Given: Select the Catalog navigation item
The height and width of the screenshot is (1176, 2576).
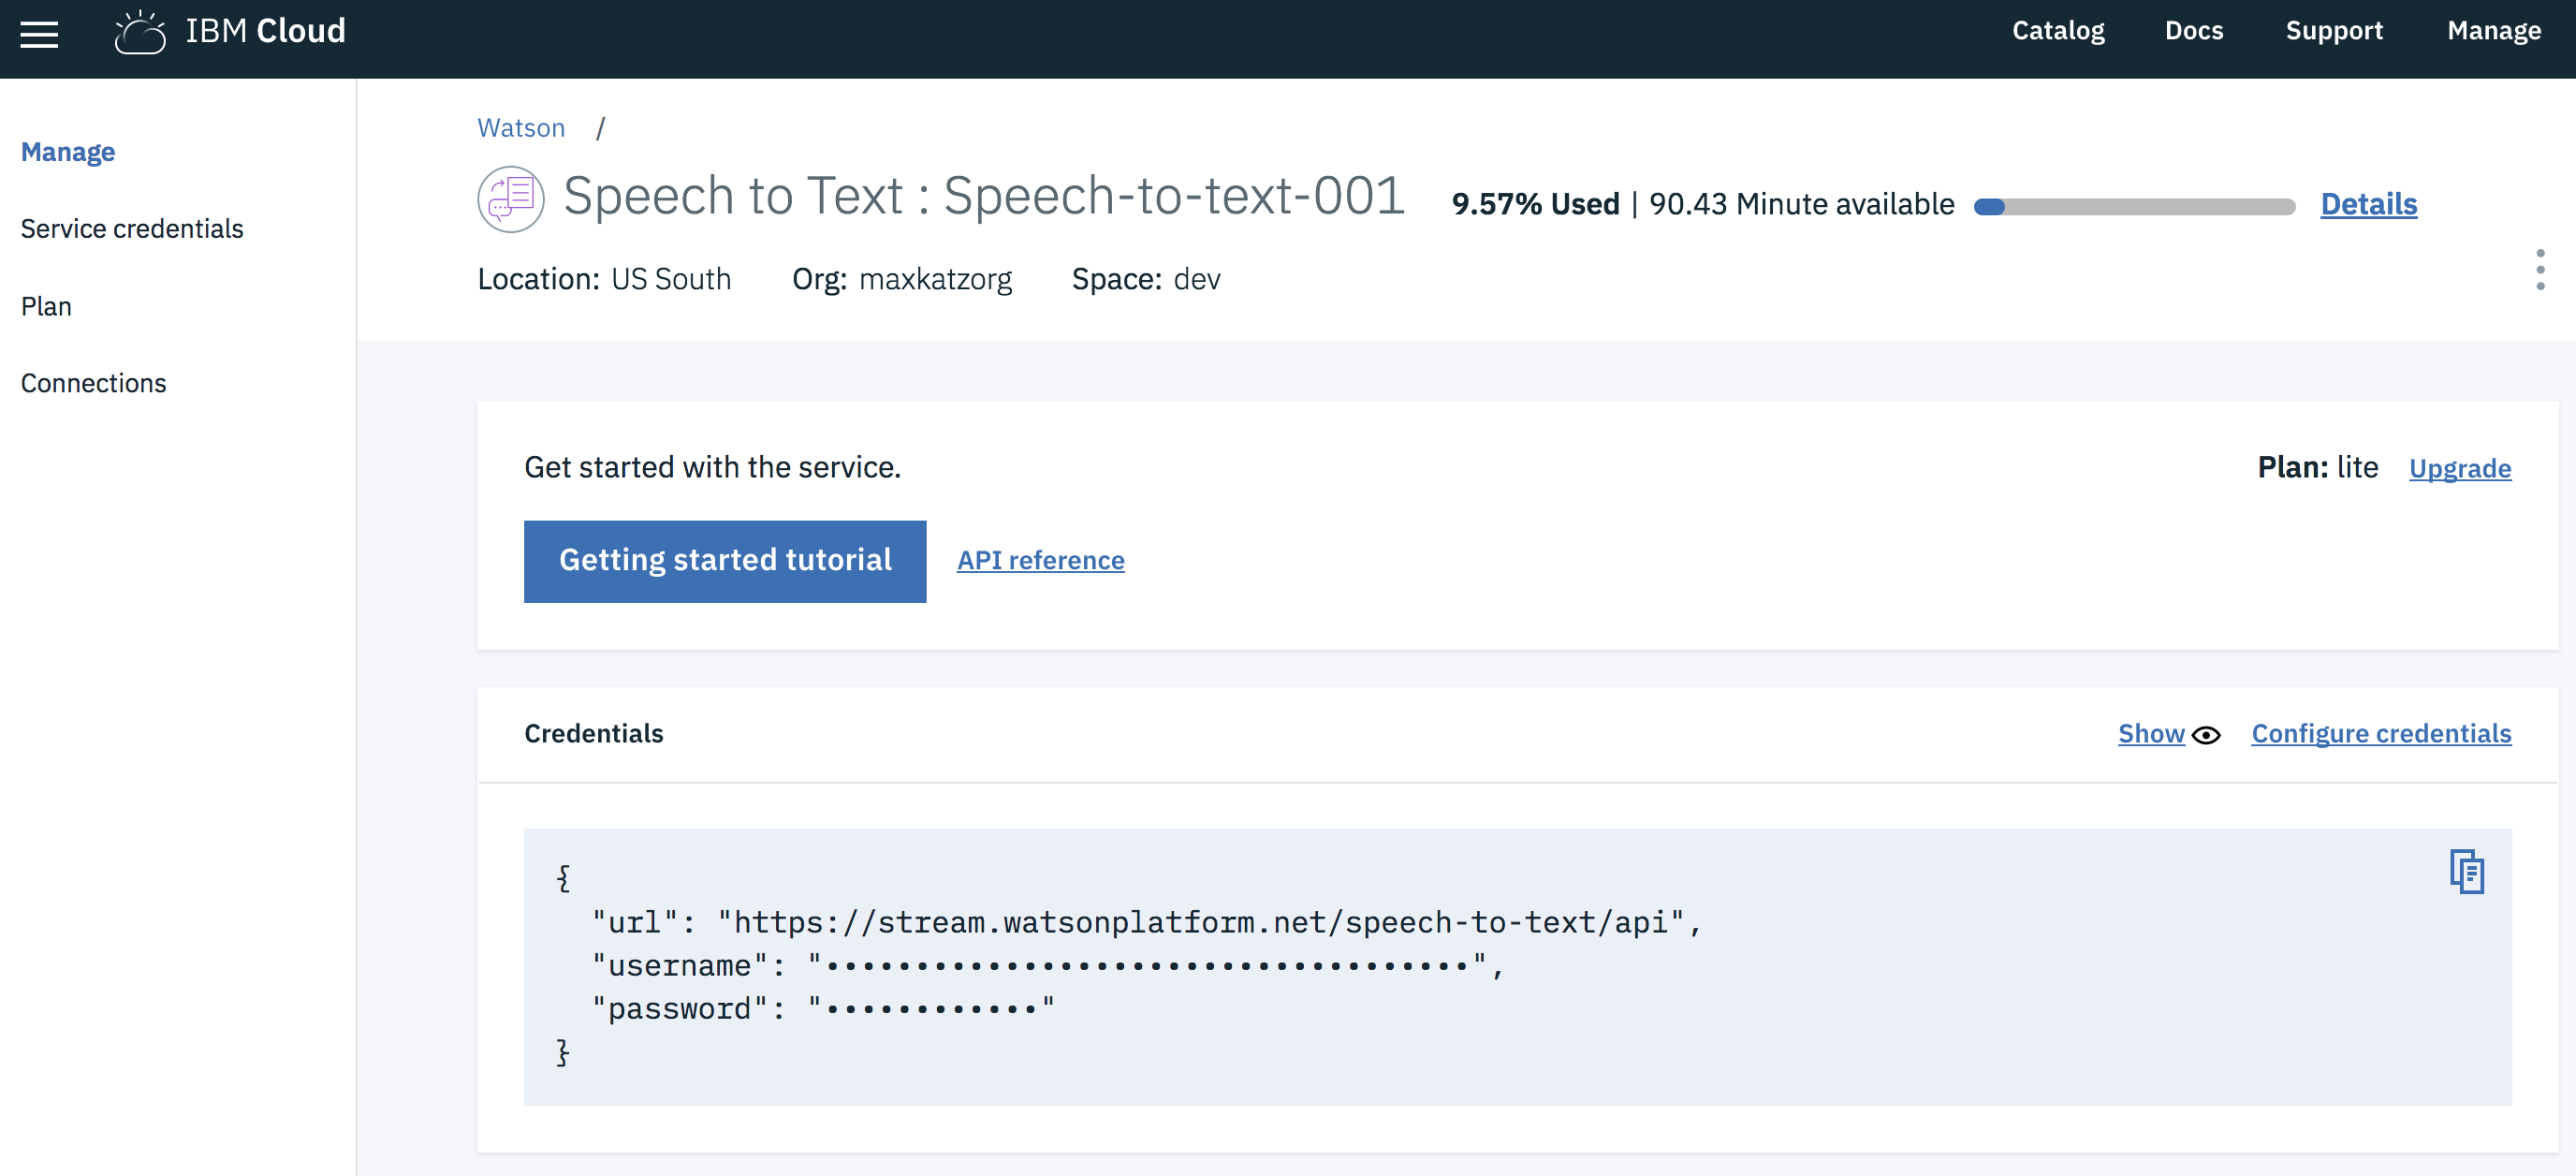Looking at the screenshot, I should pos(2058,31).
